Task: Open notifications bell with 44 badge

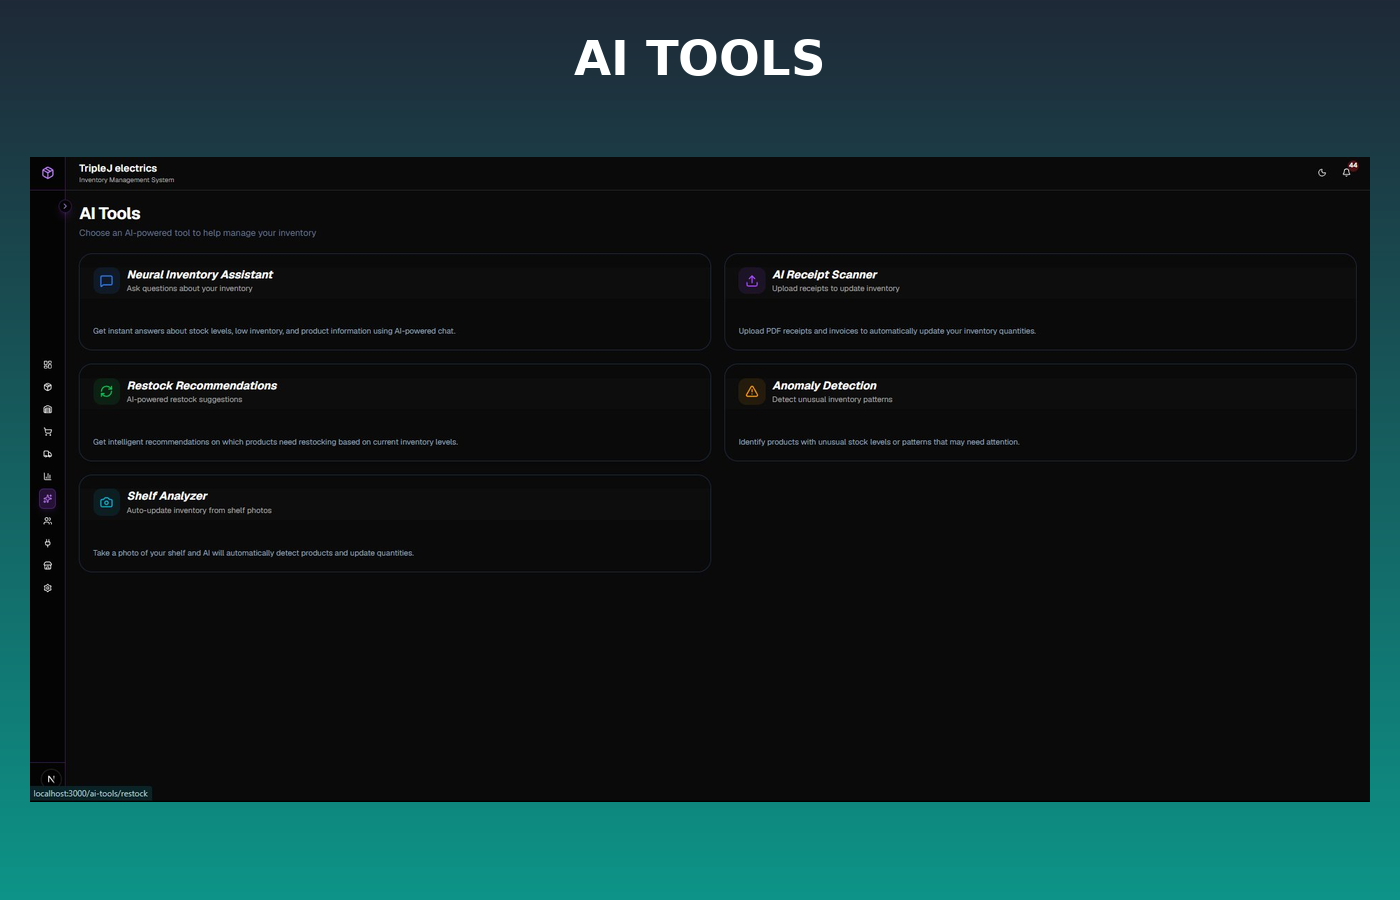Action: 1347,172
